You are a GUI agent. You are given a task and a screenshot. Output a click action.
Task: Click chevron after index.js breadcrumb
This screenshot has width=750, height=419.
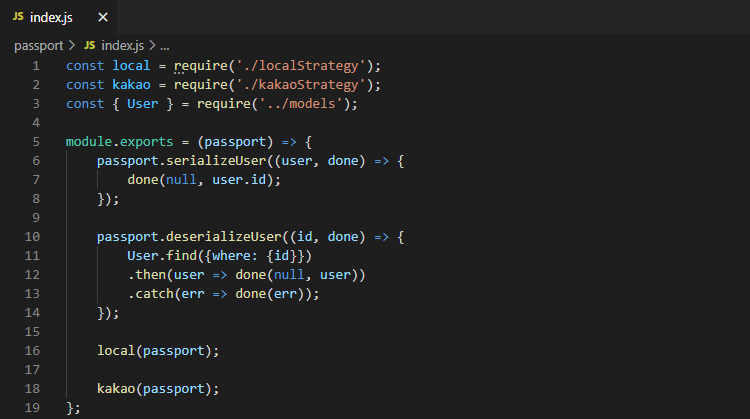(x=152, y=45)
